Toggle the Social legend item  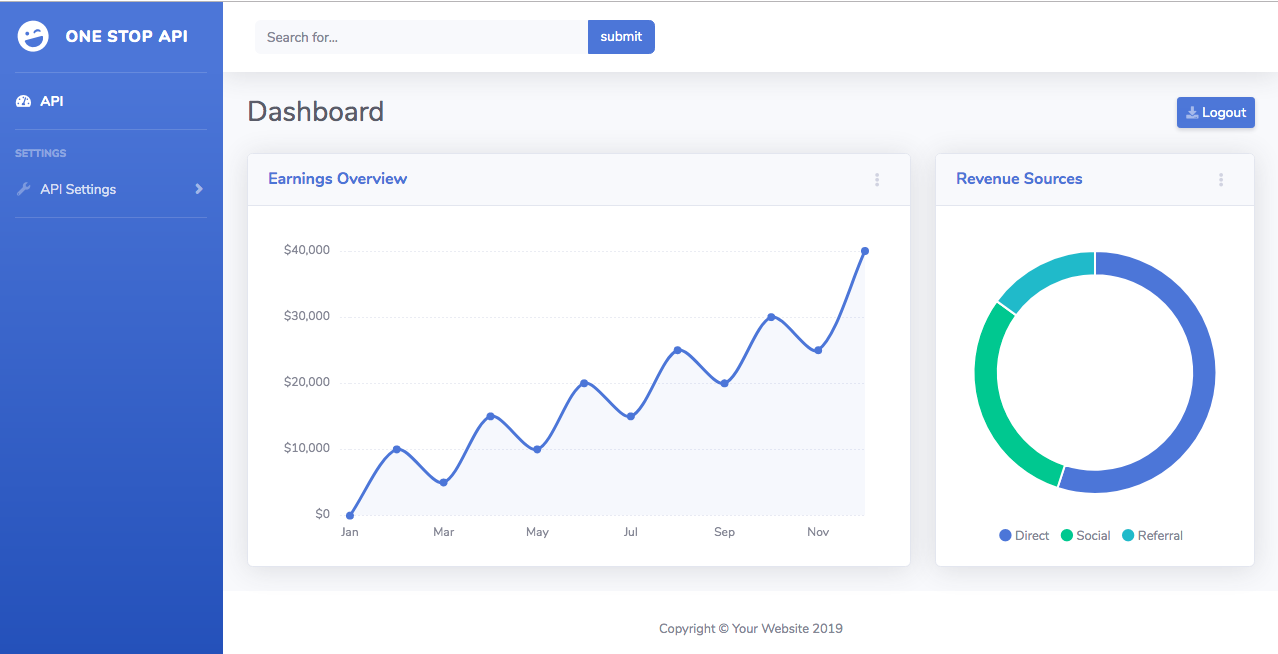1085,535
